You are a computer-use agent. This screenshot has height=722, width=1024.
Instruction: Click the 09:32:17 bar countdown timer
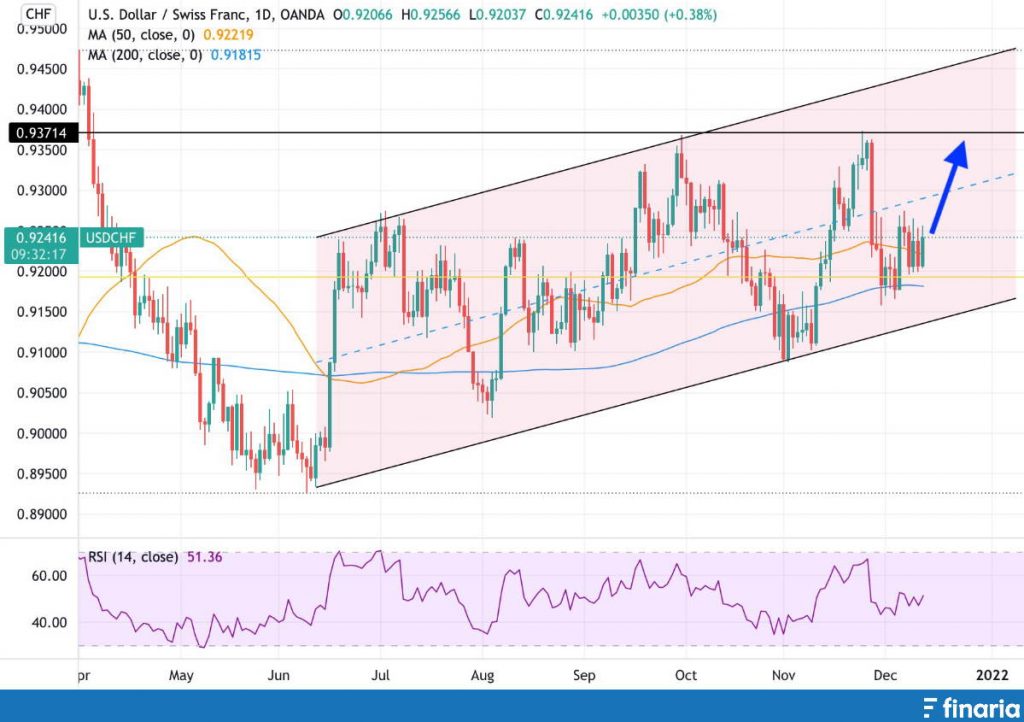tap(39, 254)
